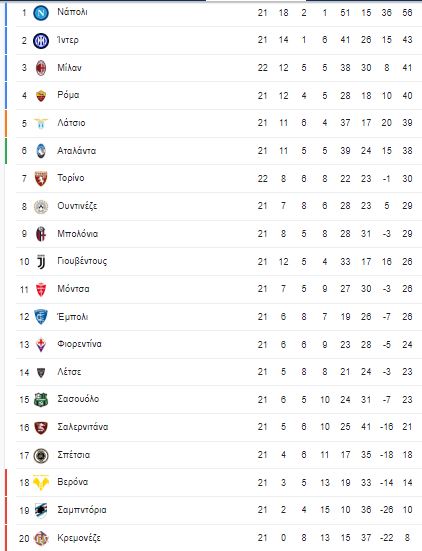Open the Sassuolo crest icon

(x=41, y=400)
